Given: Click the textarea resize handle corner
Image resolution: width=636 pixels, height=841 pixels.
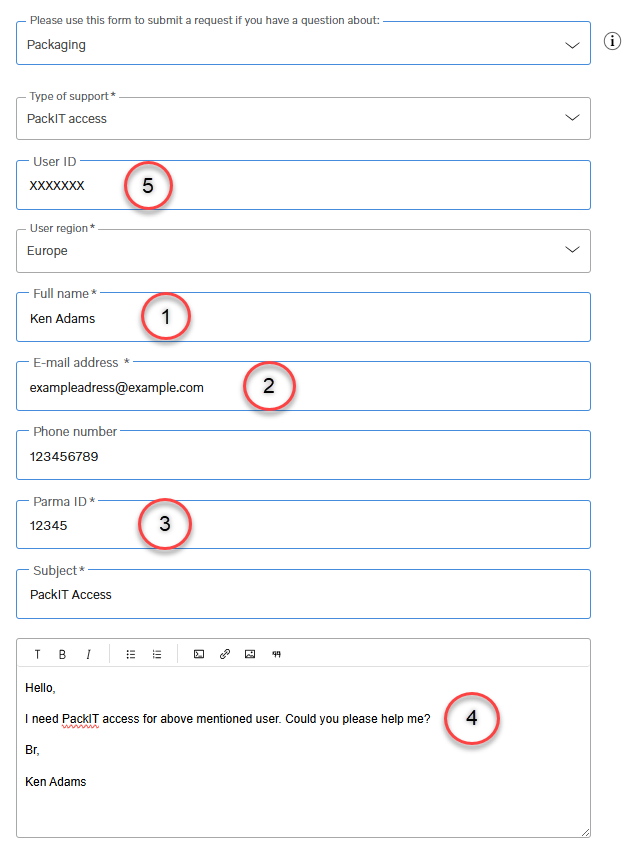Looking at the screenshot, I should coord(585,832).
